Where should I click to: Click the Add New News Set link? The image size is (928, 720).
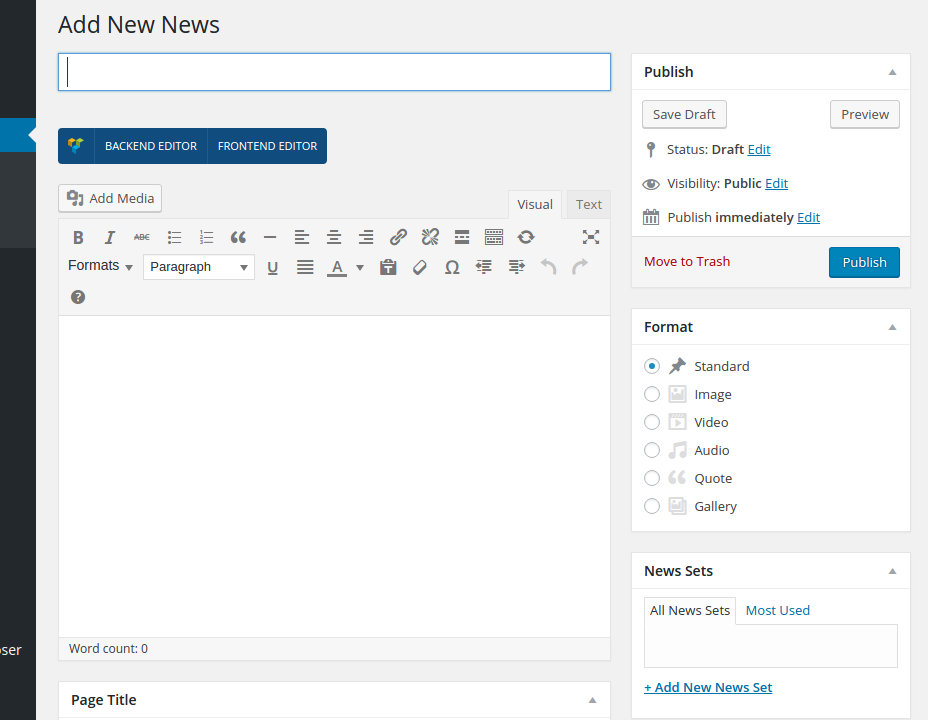(x=708, y=687)
